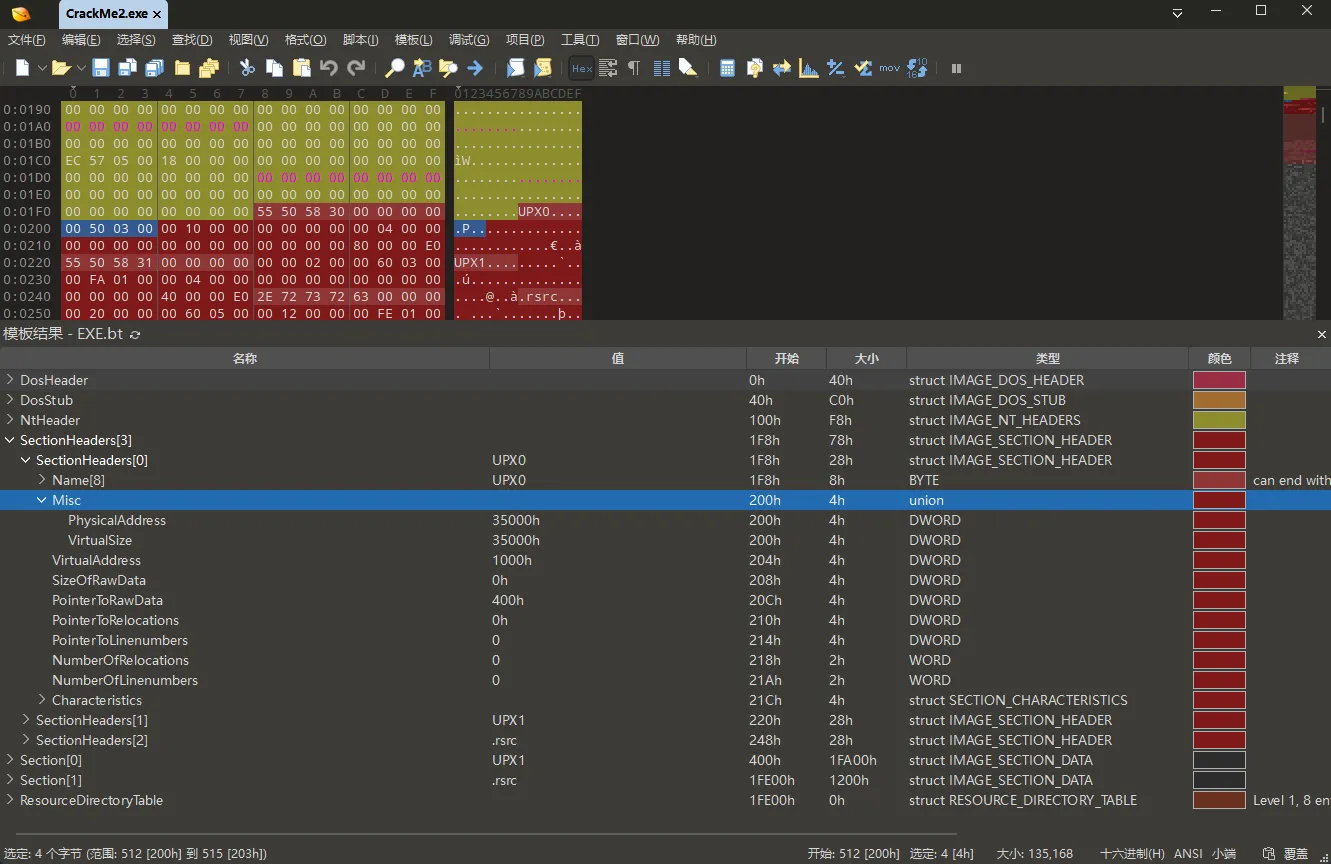Viewport: 1331px width, 864px height.
Task: Redo the last undone edit
Action: pos(356,68)
